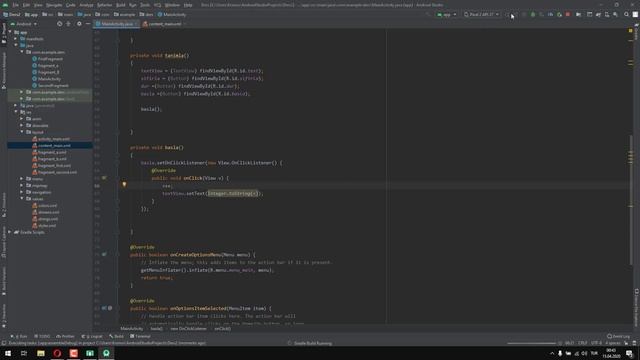Open File Explorer from the taskbar
The height and width of the screenshot is (360, 640).
point(41,353)
